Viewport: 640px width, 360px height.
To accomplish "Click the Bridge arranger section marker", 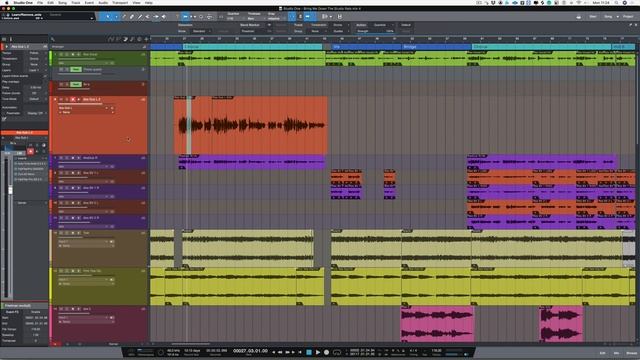I will (x=436, y=47).
